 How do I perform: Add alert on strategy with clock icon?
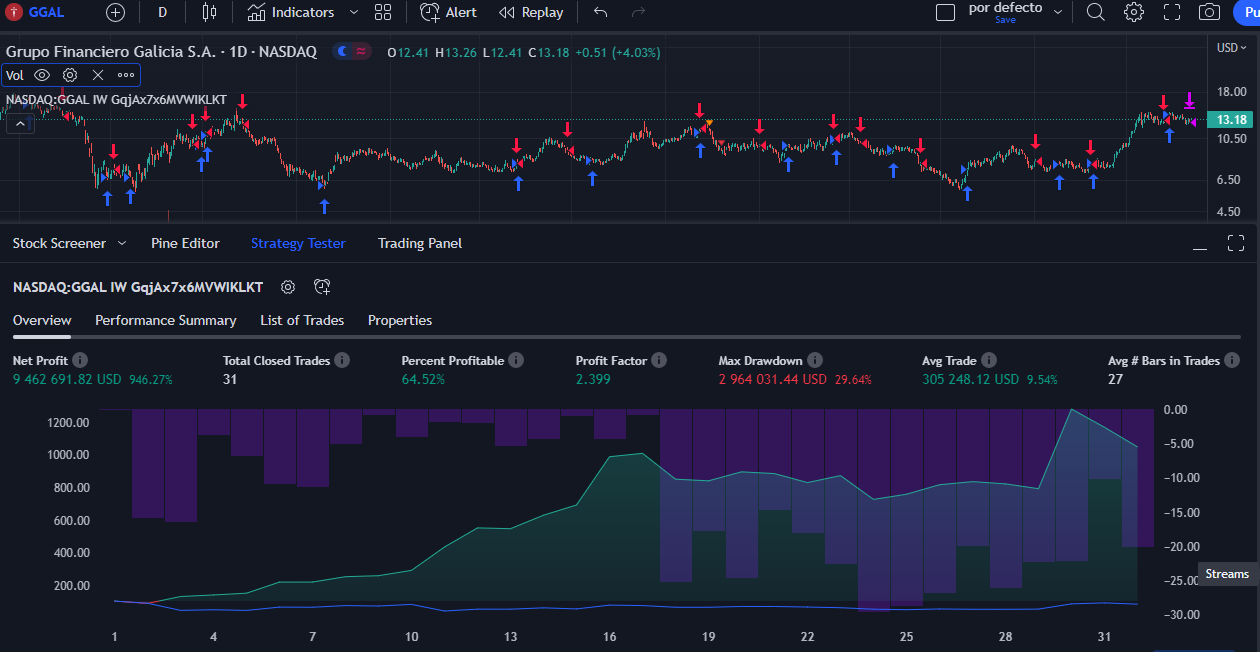coord(322,287)
